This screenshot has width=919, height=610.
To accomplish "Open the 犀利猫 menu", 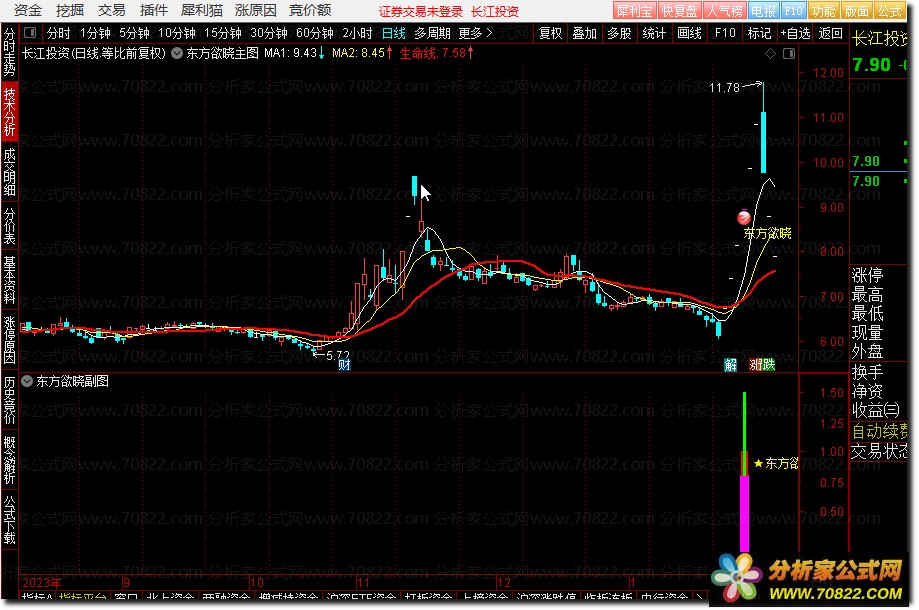I will [202, 10].
